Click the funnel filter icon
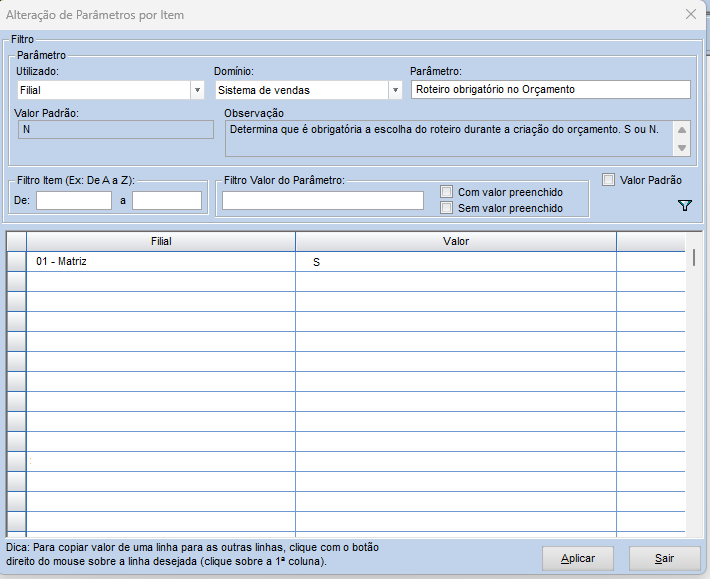The height and width of the screenshot is (579, 711). (685, 205)
